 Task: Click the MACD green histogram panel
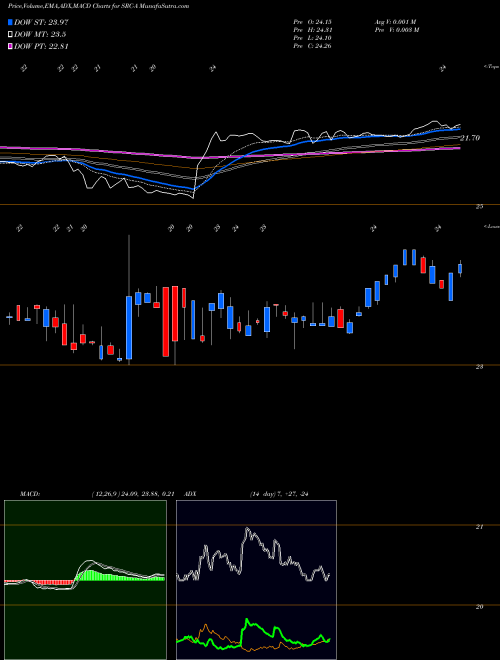click(x=85, y=580)
